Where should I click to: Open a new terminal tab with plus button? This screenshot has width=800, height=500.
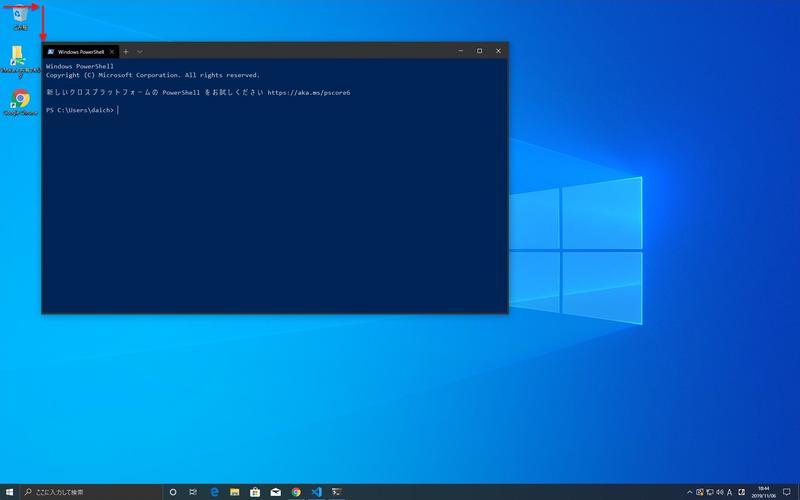coord(126,52)
